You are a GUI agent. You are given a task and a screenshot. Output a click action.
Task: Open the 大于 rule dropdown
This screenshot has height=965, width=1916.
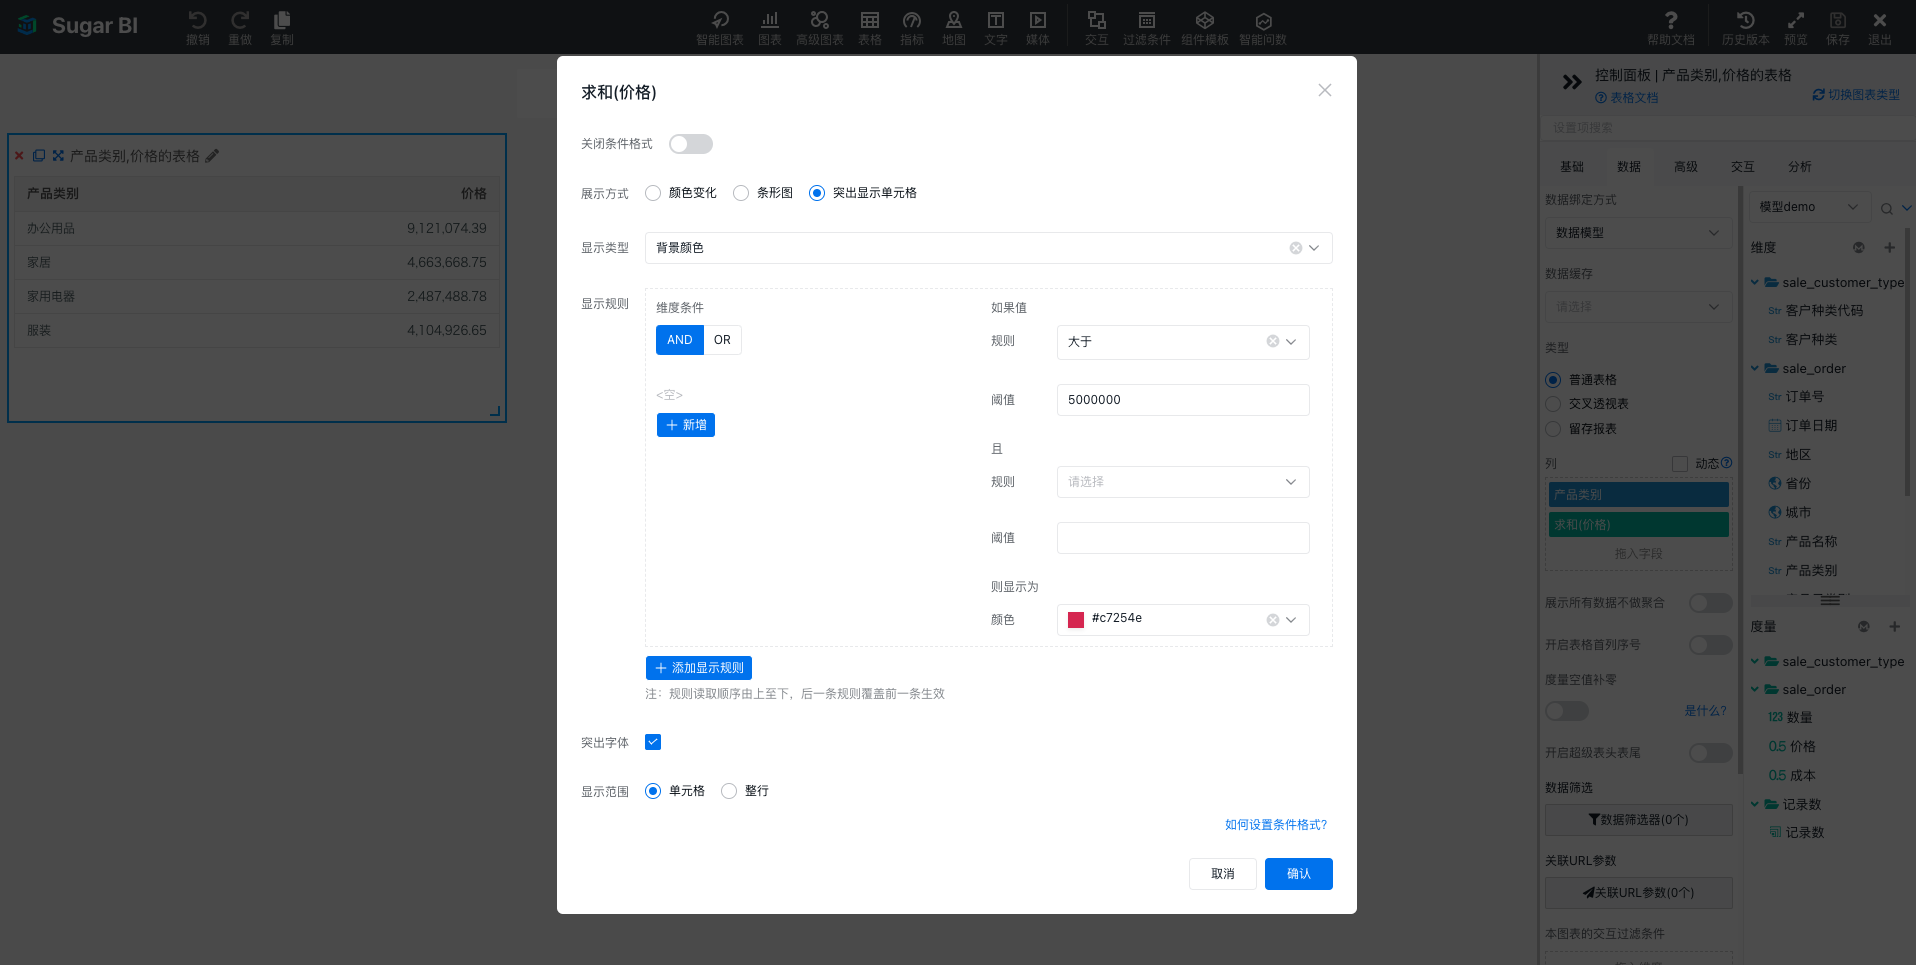pos(1183,342)
